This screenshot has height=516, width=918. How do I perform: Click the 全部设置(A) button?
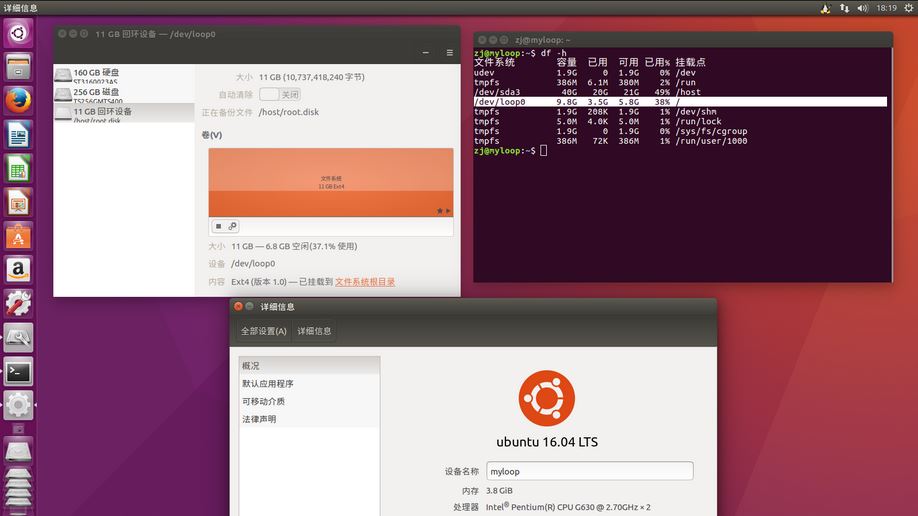pyautogui.click(x=263, y=331)
